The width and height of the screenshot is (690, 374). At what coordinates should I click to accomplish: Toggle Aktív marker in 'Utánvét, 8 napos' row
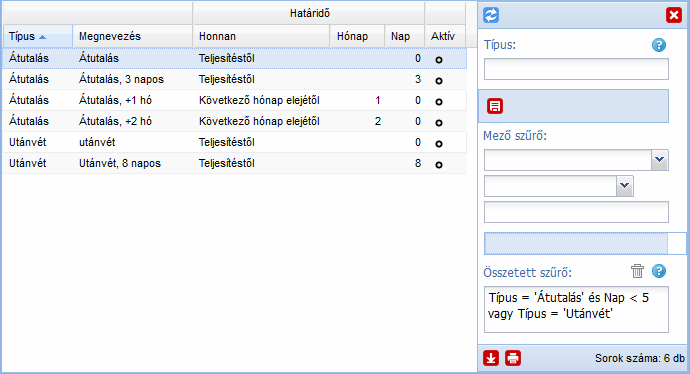click(x=439, y=165)
